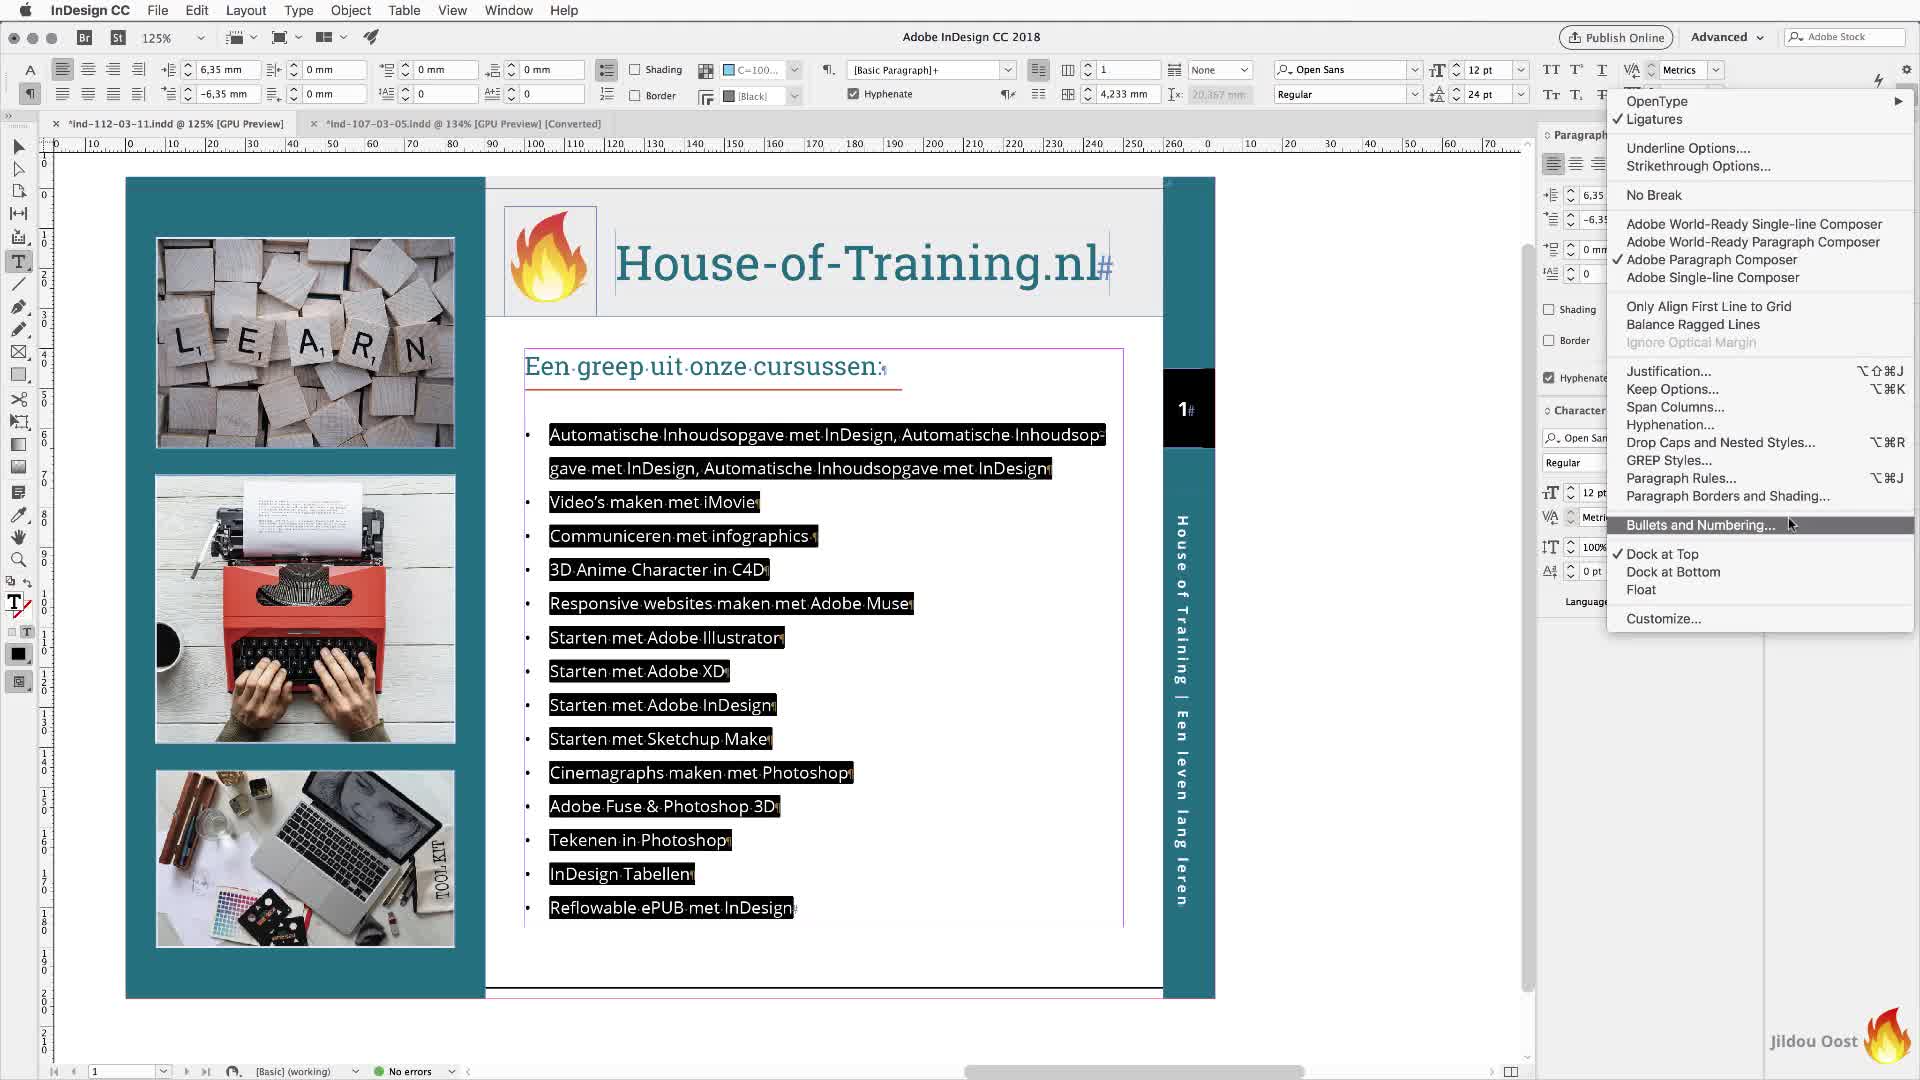The image size is (1920, 1080).
Task: Select the Type tool
Action: click(18, 261)
